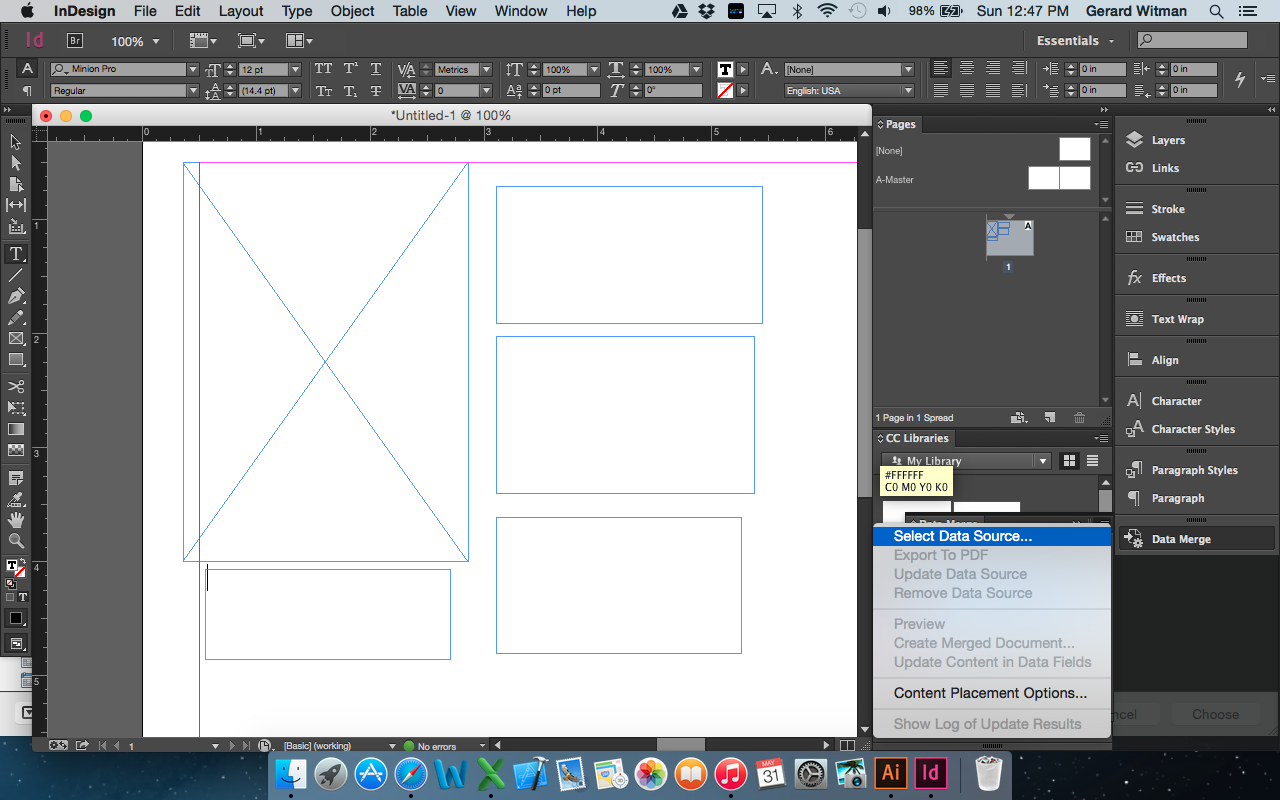This screenshot has width=1280, height=800.
Task: Open the Layout menu
Action: [x=241, y=11]
